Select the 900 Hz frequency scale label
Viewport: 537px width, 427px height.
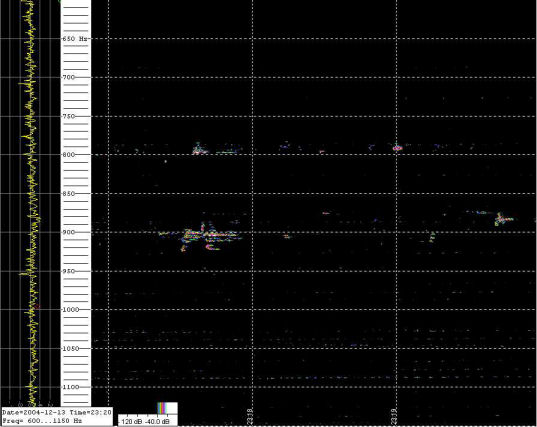(x=68, y=232)
